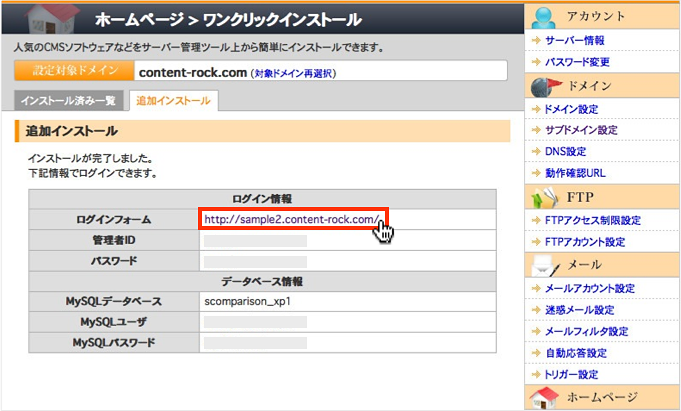Go to ドメイン設定
The width and height of the screenshot is (681, 411).
click(x=571, y=109)
